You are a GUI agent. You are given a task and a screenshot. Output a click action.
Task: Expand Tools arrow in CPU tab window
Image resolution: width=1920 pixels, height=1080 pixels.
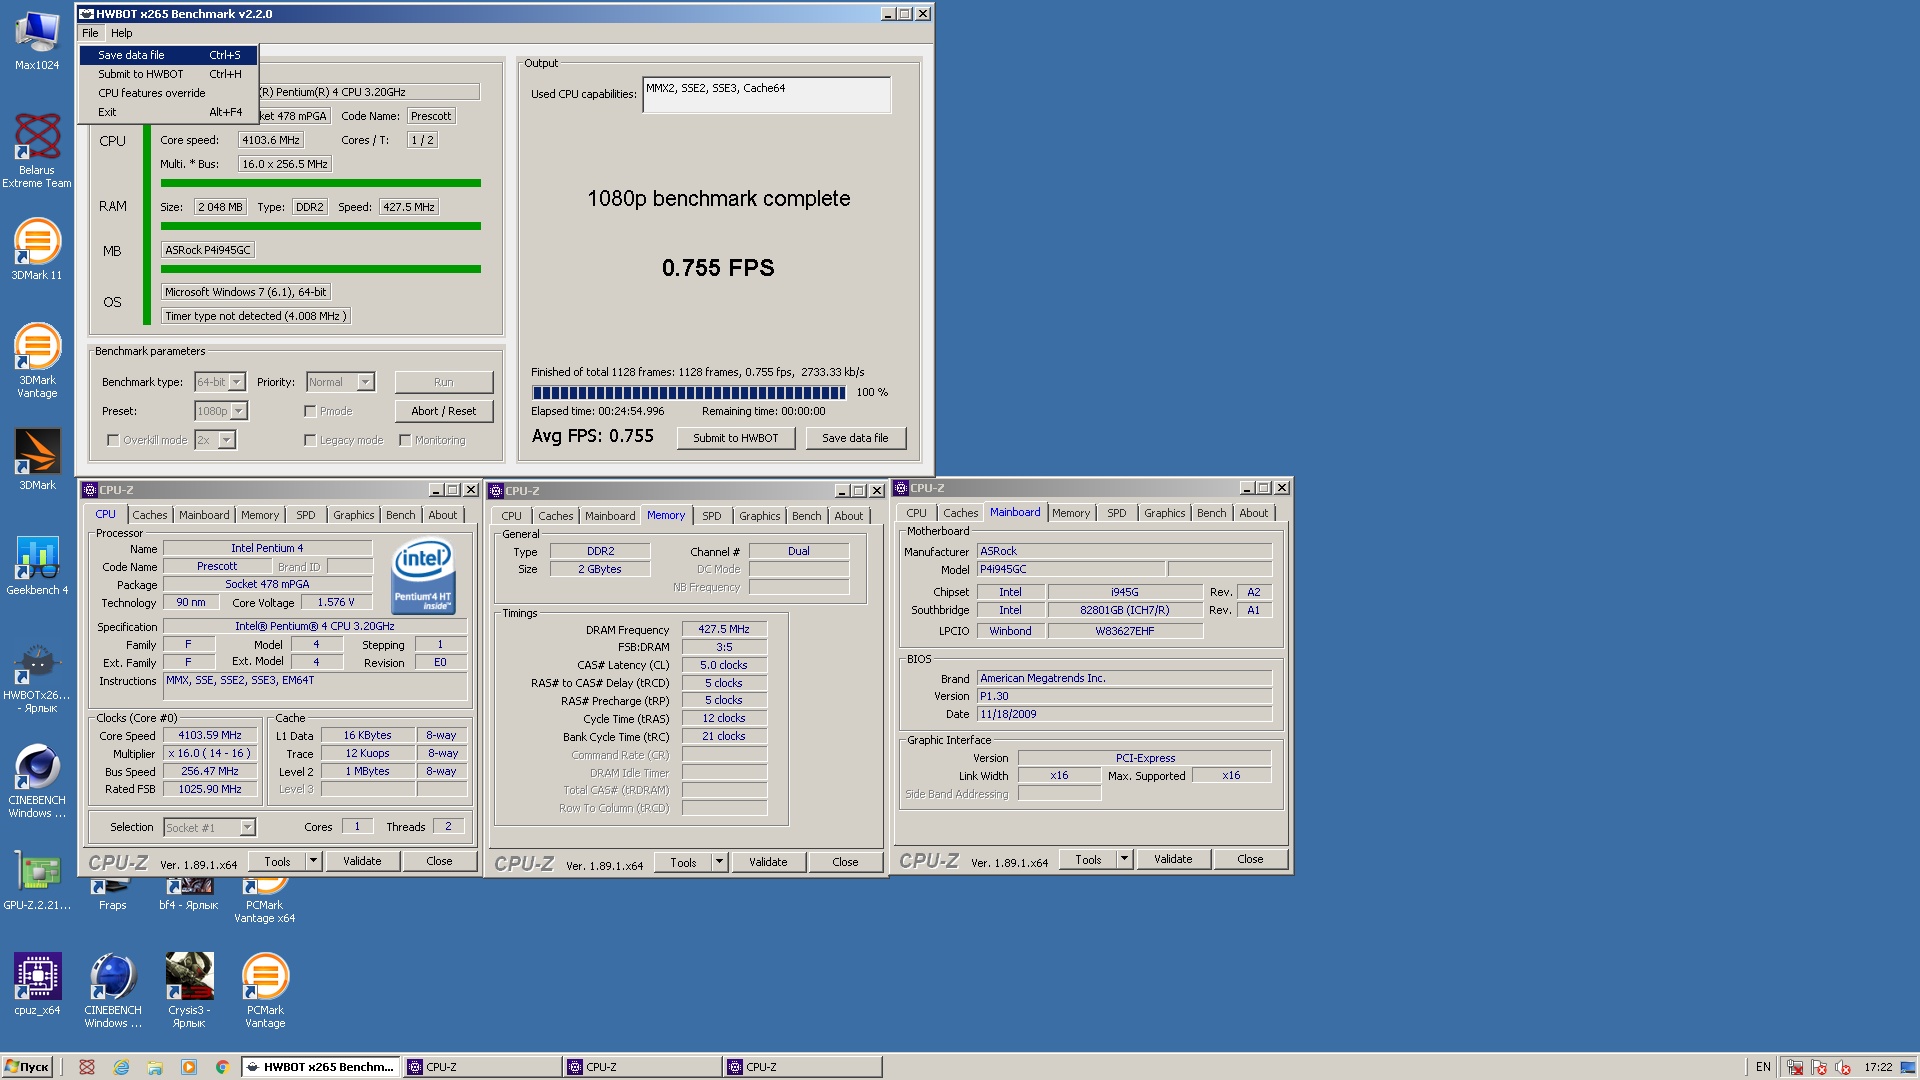(x=314, y=861)
